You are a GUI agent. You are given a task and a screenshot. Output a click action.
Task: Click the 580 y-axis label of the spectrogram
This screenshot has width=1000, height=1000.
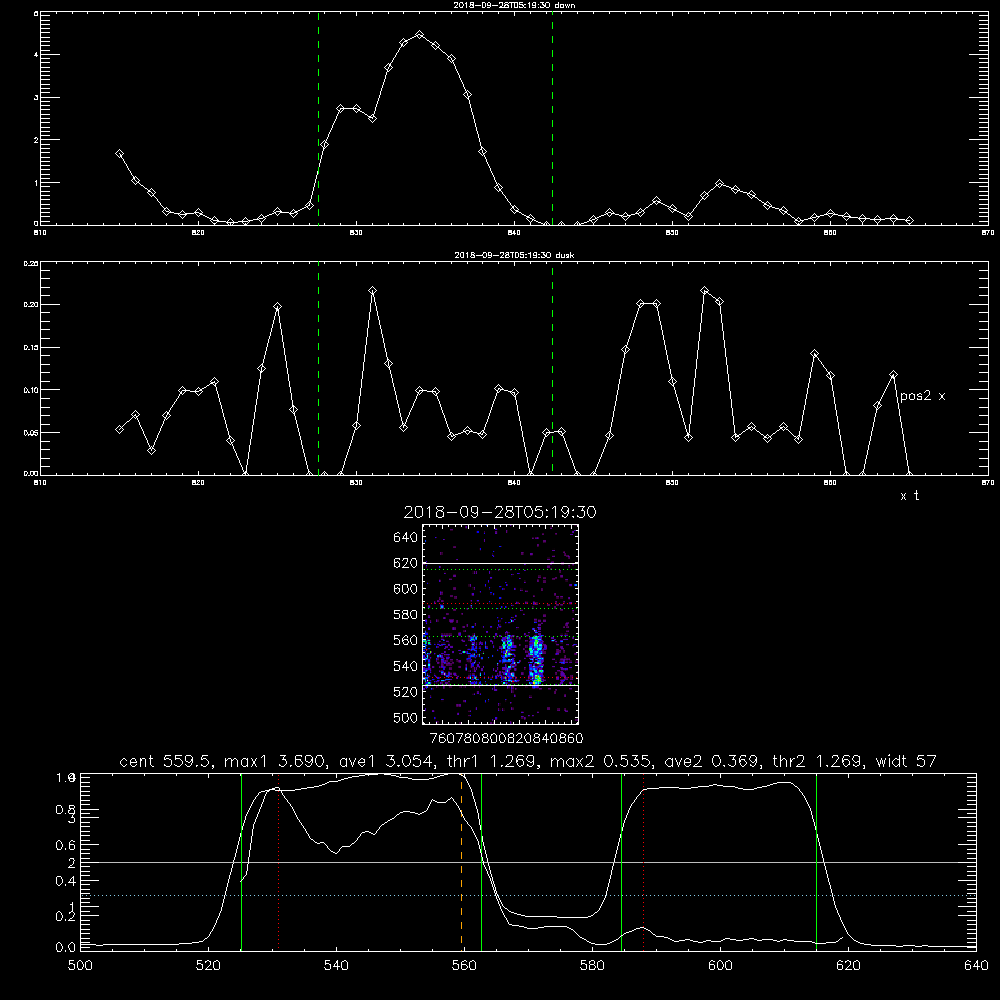(406, 615)
